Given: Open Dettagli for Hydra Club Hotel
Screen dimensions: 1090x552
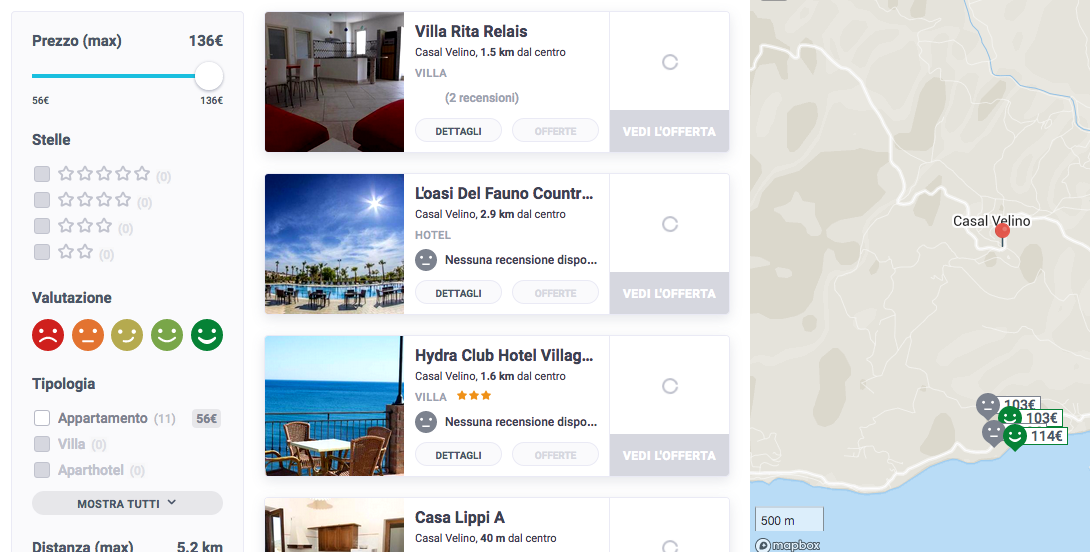Looking at the screenshot, I should pyautogui.click(x=458, y=455).
